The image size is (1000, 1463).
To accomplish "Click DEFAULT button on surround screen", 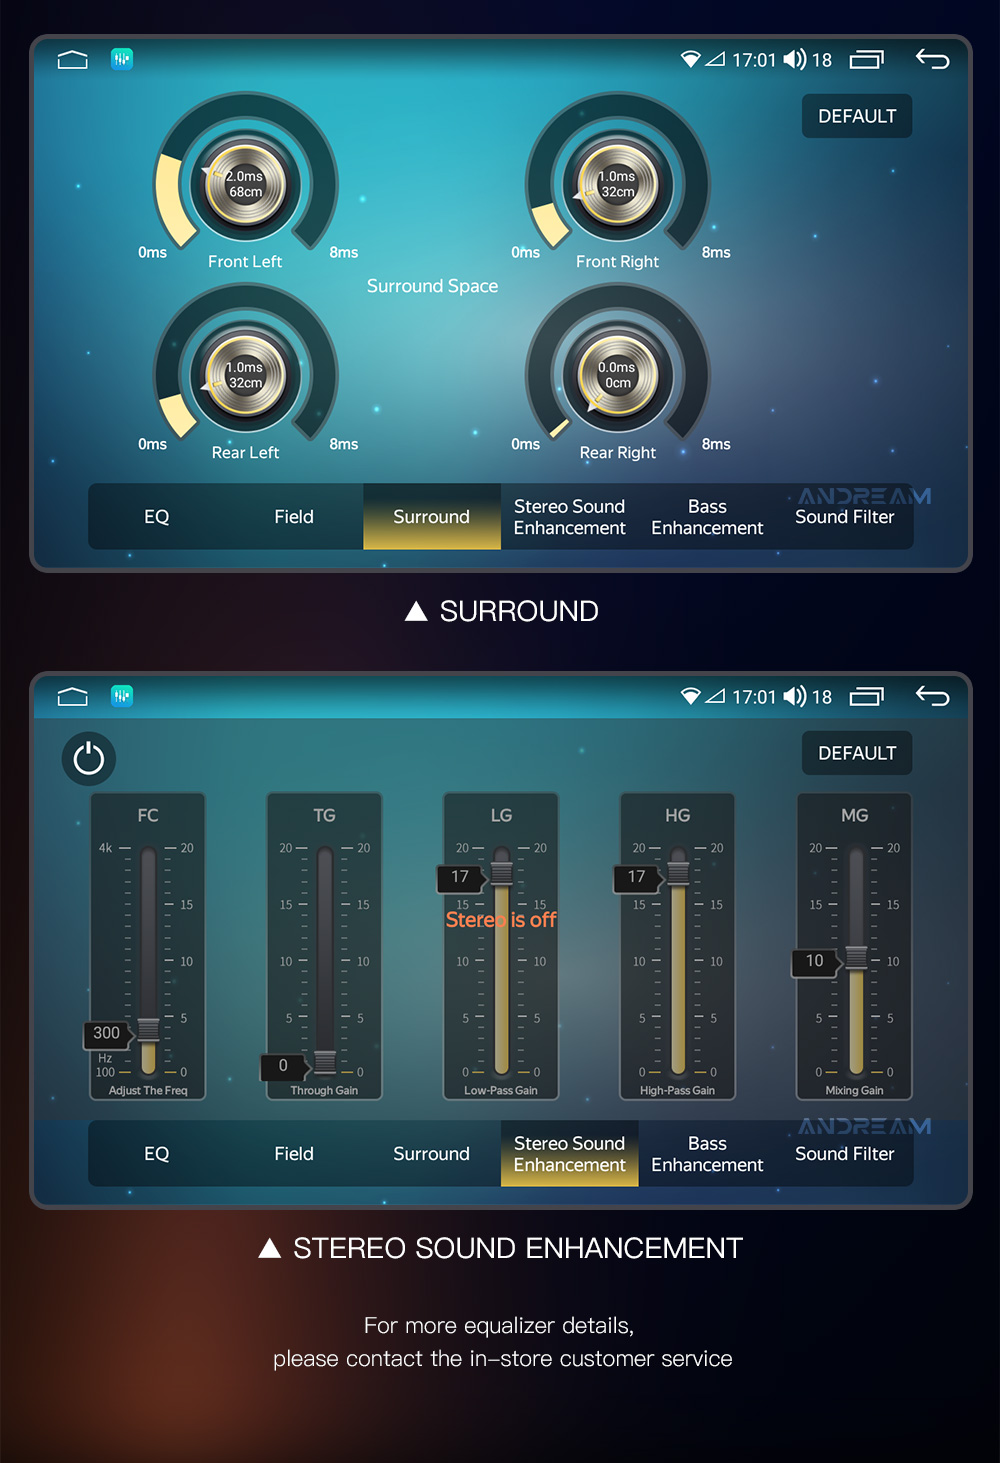I will coord(857,116).
